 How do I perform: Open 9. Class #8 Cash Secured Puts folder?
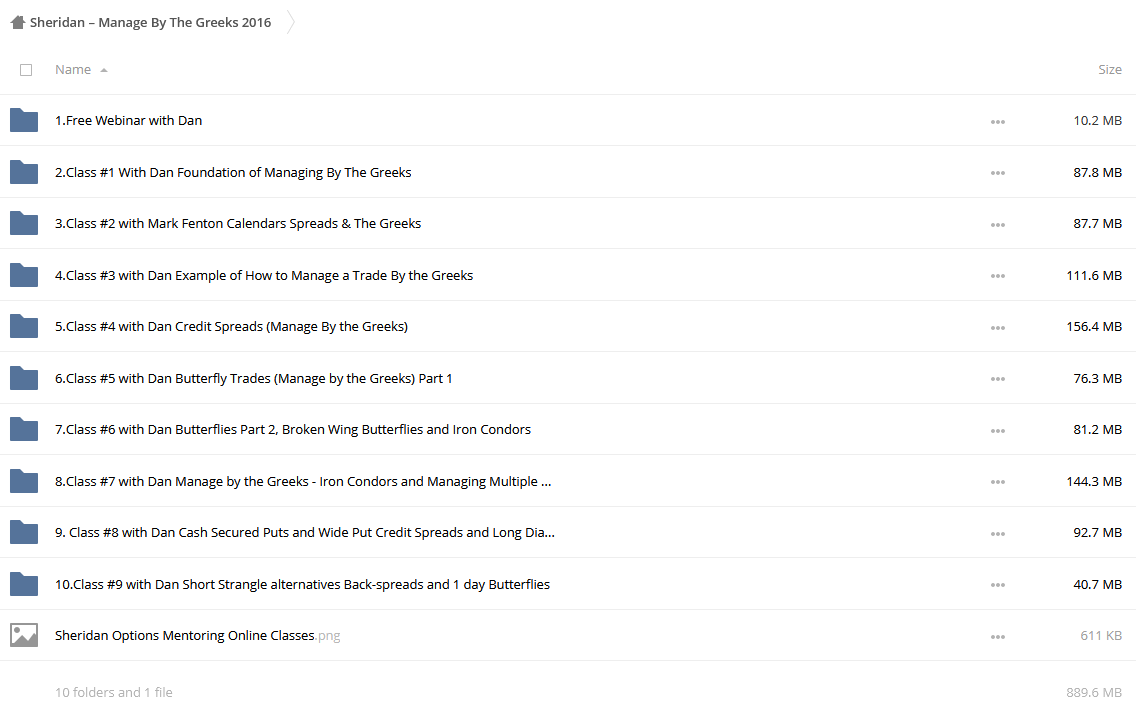[305, 532]
